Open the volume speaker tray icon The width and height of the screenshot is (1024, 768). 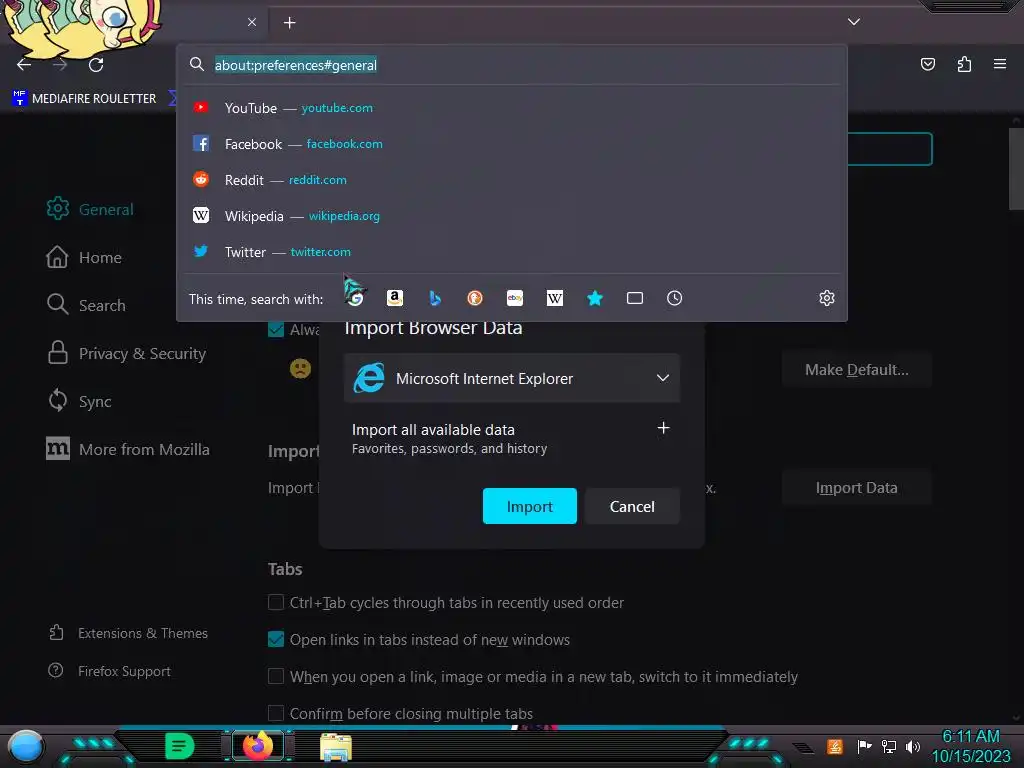(x=912, y=746)
